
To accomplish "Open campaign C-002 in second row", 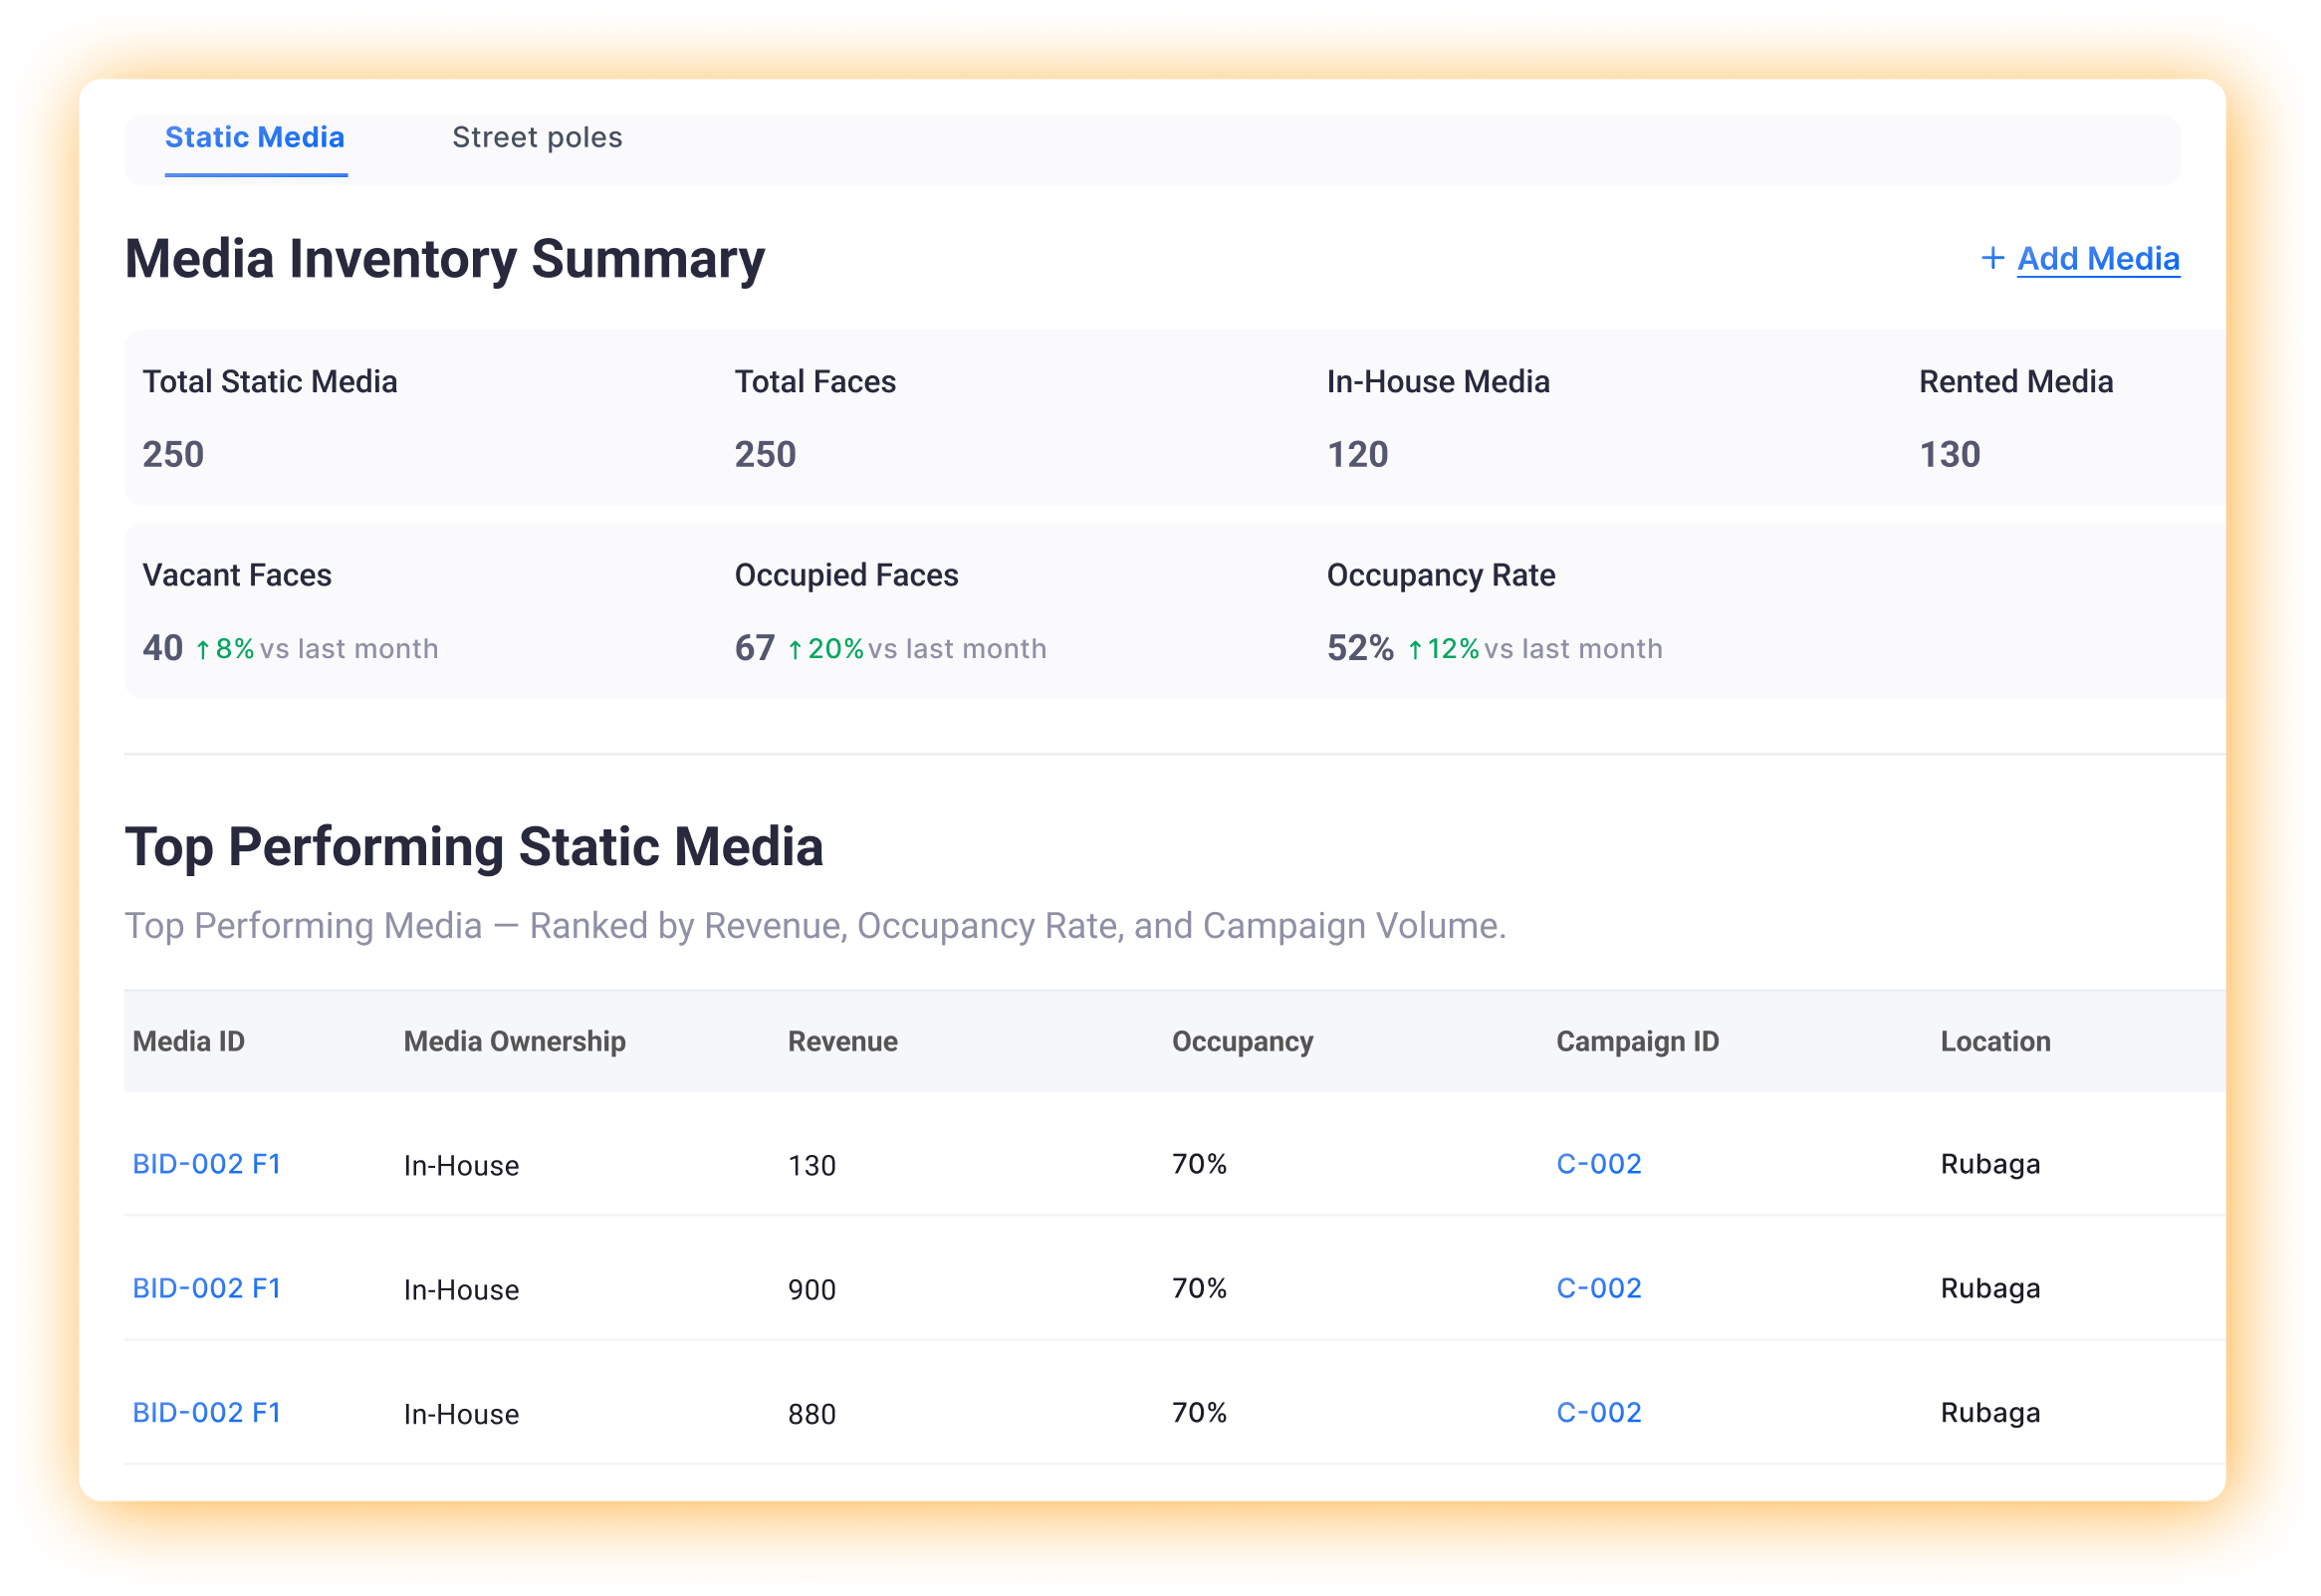I will pyautogui.click(x=1598, y=1288).
